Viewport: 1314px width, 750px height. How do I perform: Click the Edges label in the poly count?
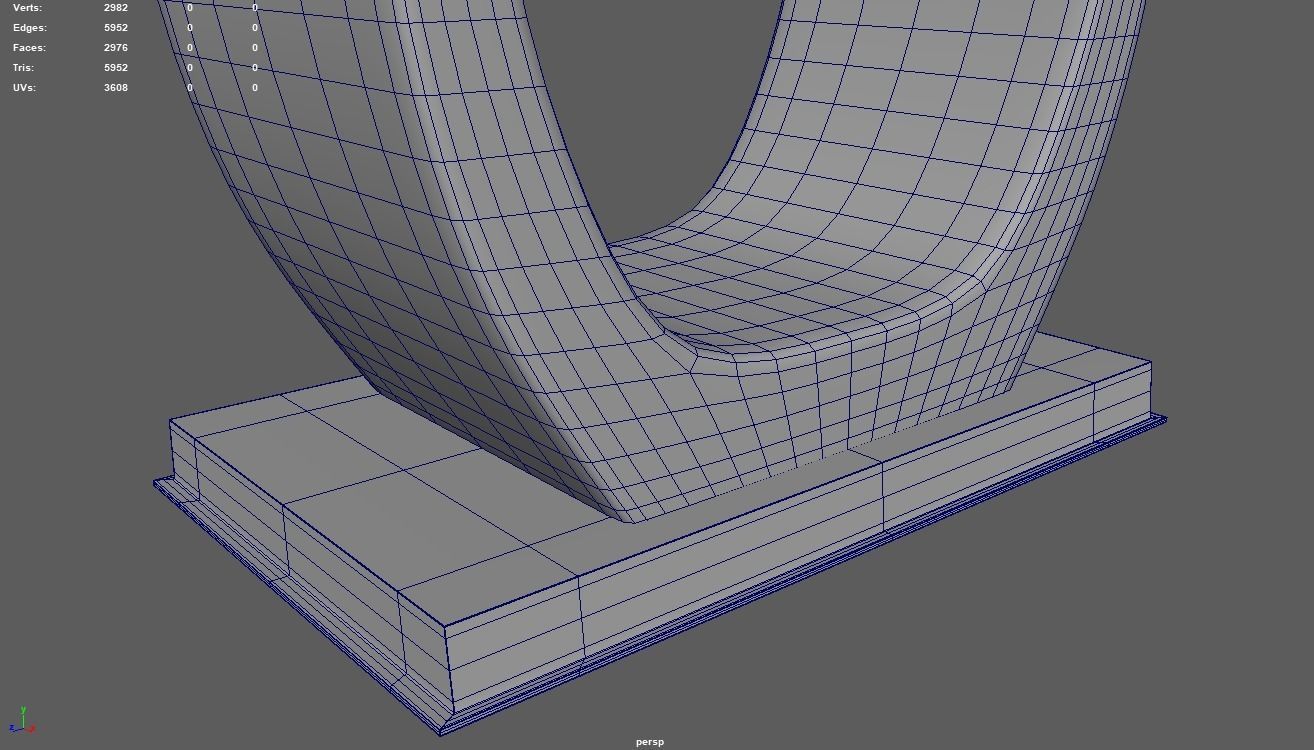[x=30, y=28]
